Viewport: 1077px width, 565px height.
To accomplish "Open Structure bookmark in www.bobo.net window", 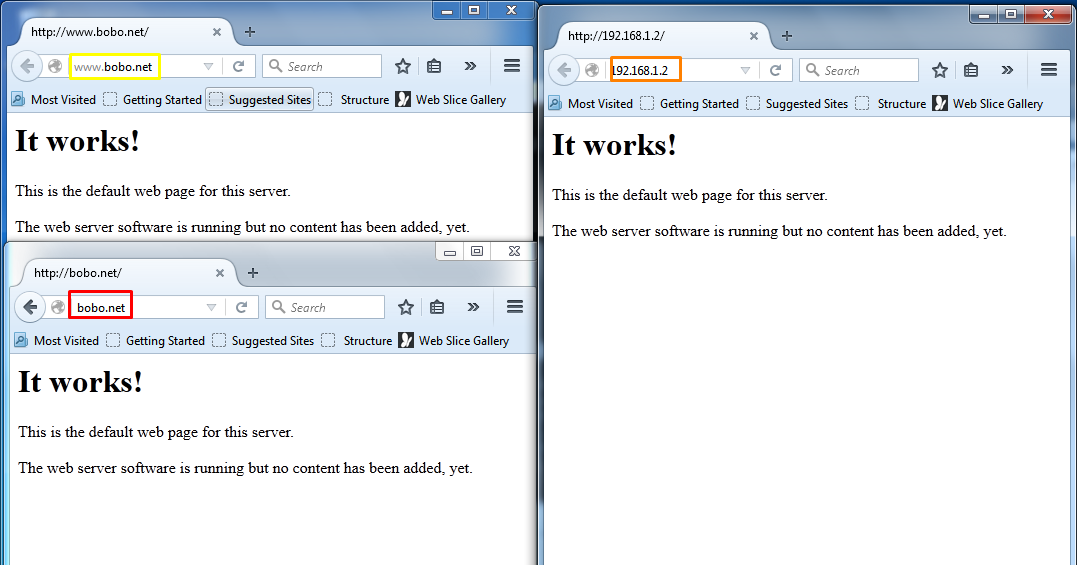I will point(354,100).
